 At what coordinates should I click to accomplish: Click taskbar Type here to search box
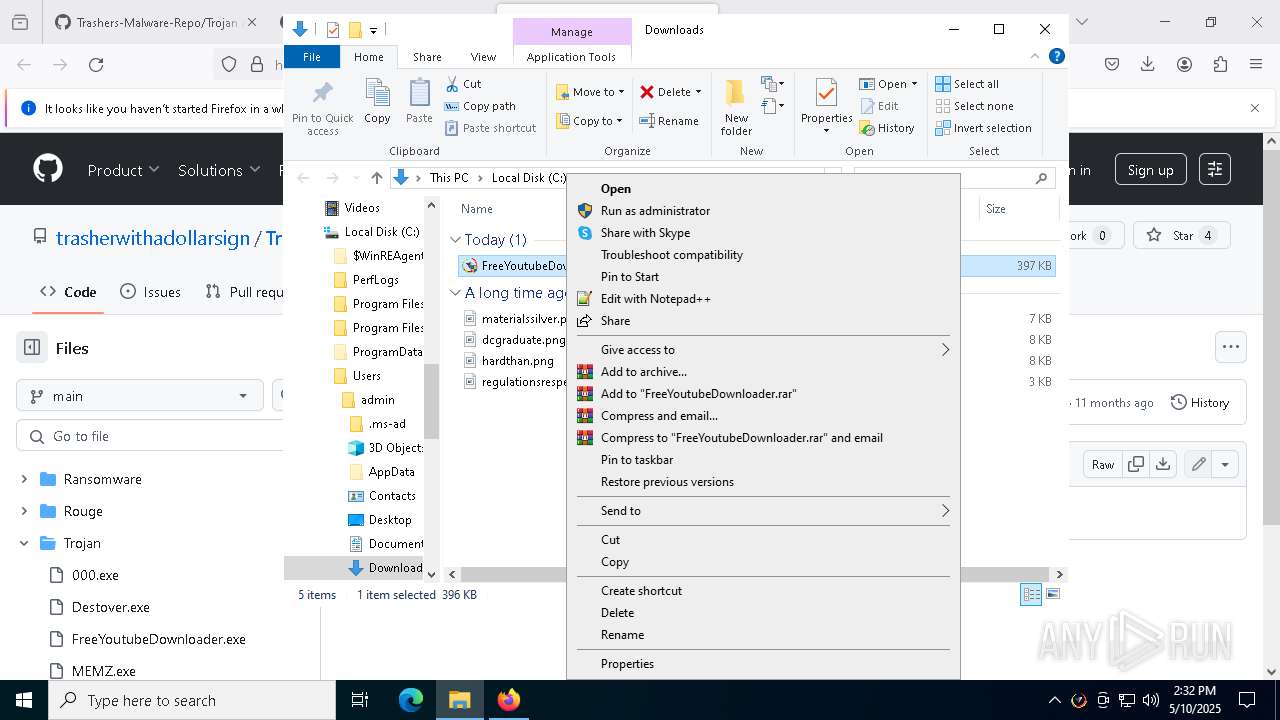point(192,700)
